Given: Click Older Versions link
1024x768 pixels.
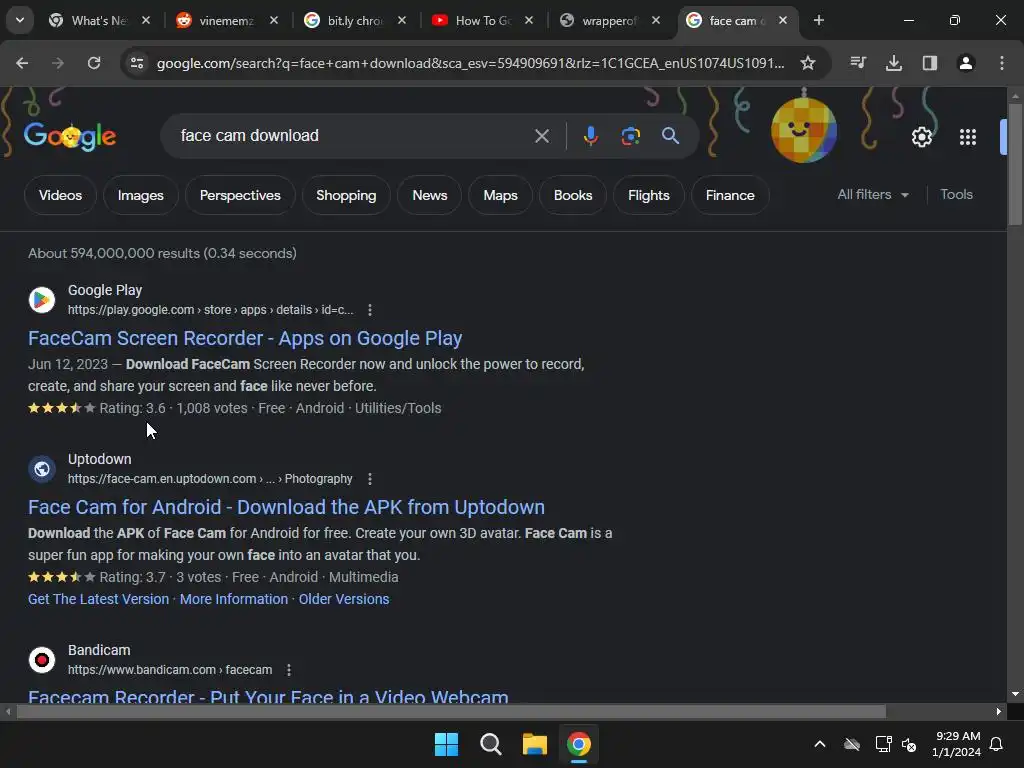Looking at the screenshot, I should coord(344,599).
